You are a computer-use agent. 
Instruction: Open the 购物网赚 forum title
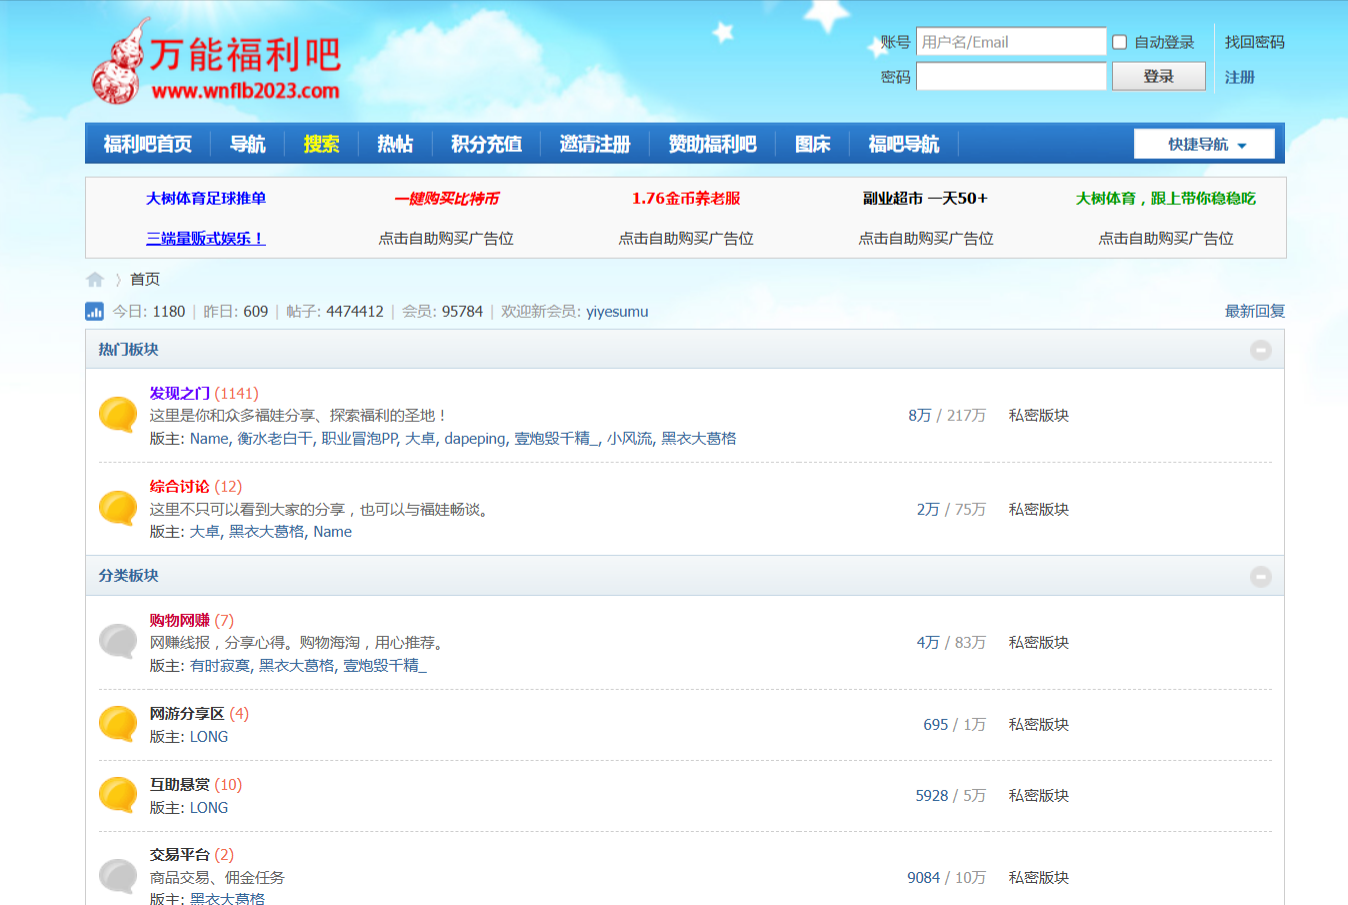[x=180, y=620]
